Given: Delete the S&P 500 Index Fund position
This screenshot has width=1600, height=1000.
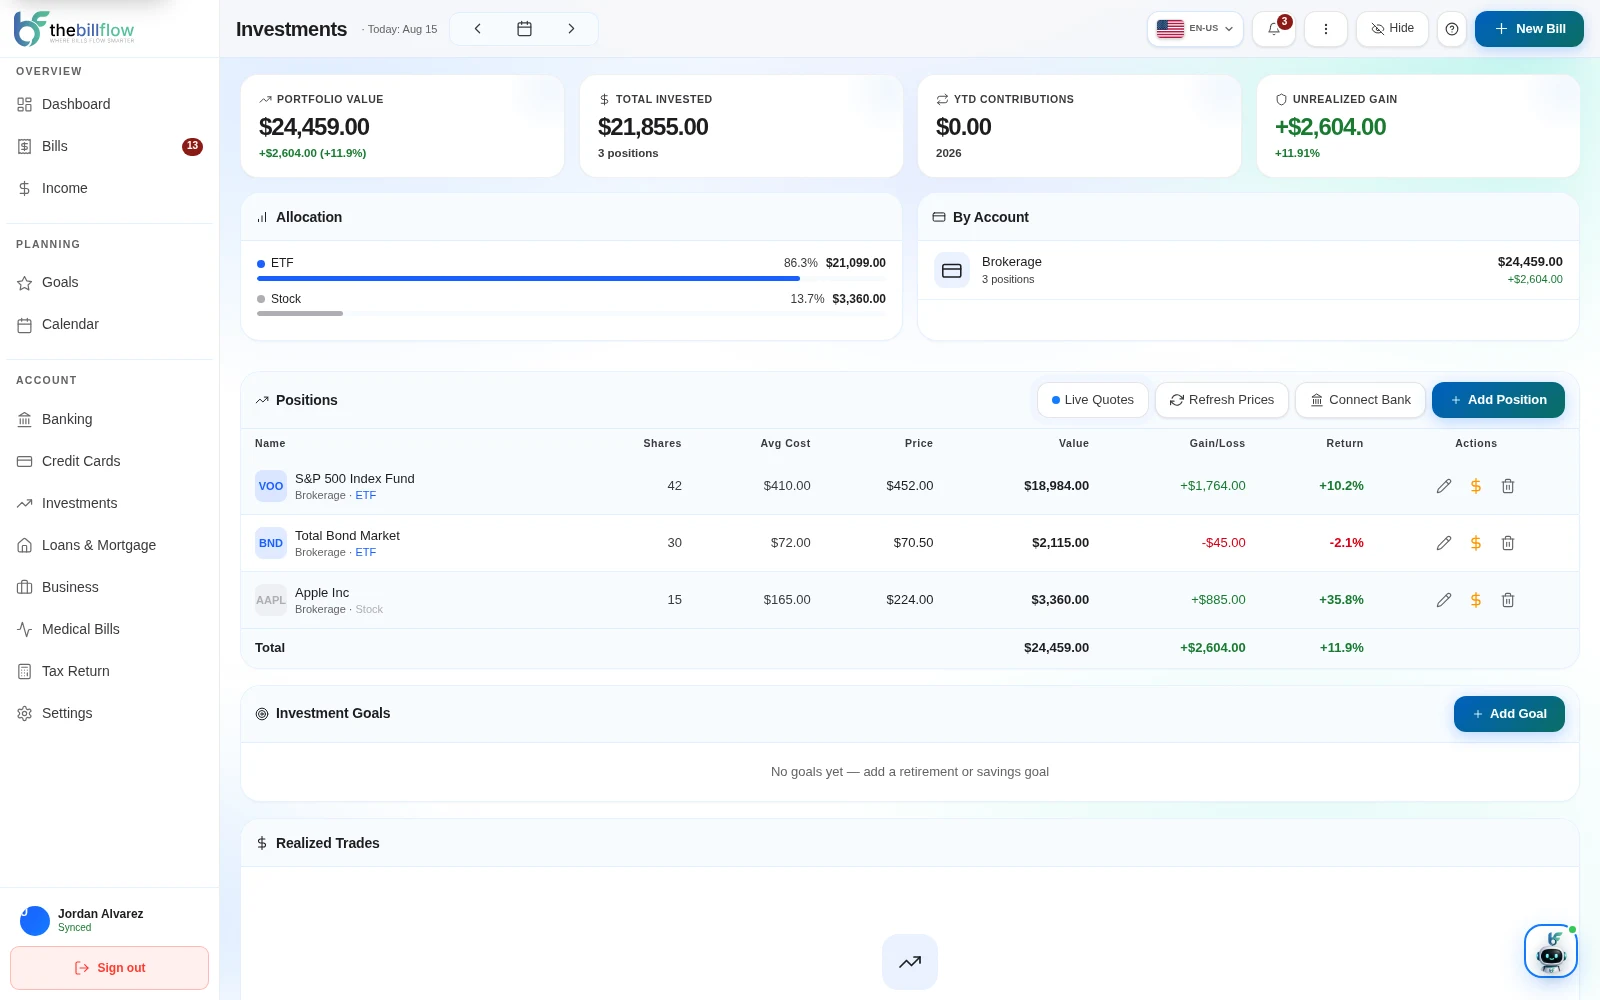Looking at the screenshot, I should tap(1508, 486).
